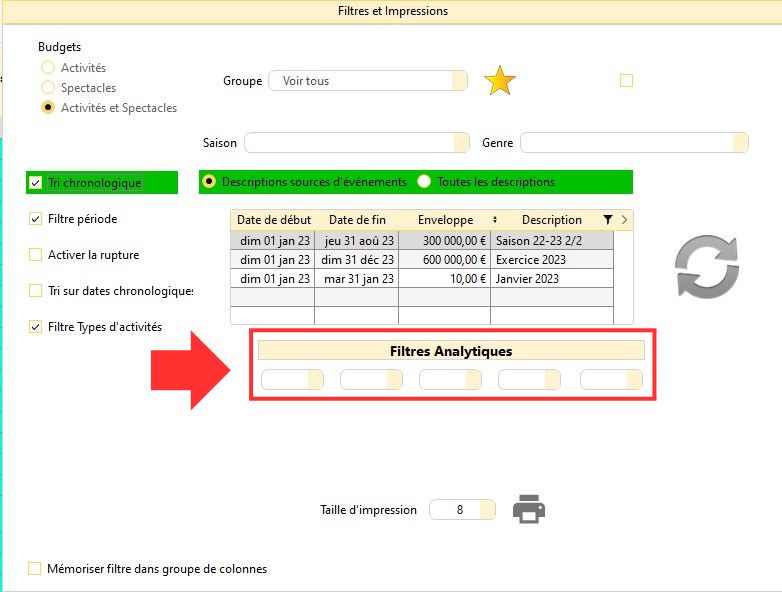Click the filter funnel icon in table header

pyautogui.click(x=607, y=220)
